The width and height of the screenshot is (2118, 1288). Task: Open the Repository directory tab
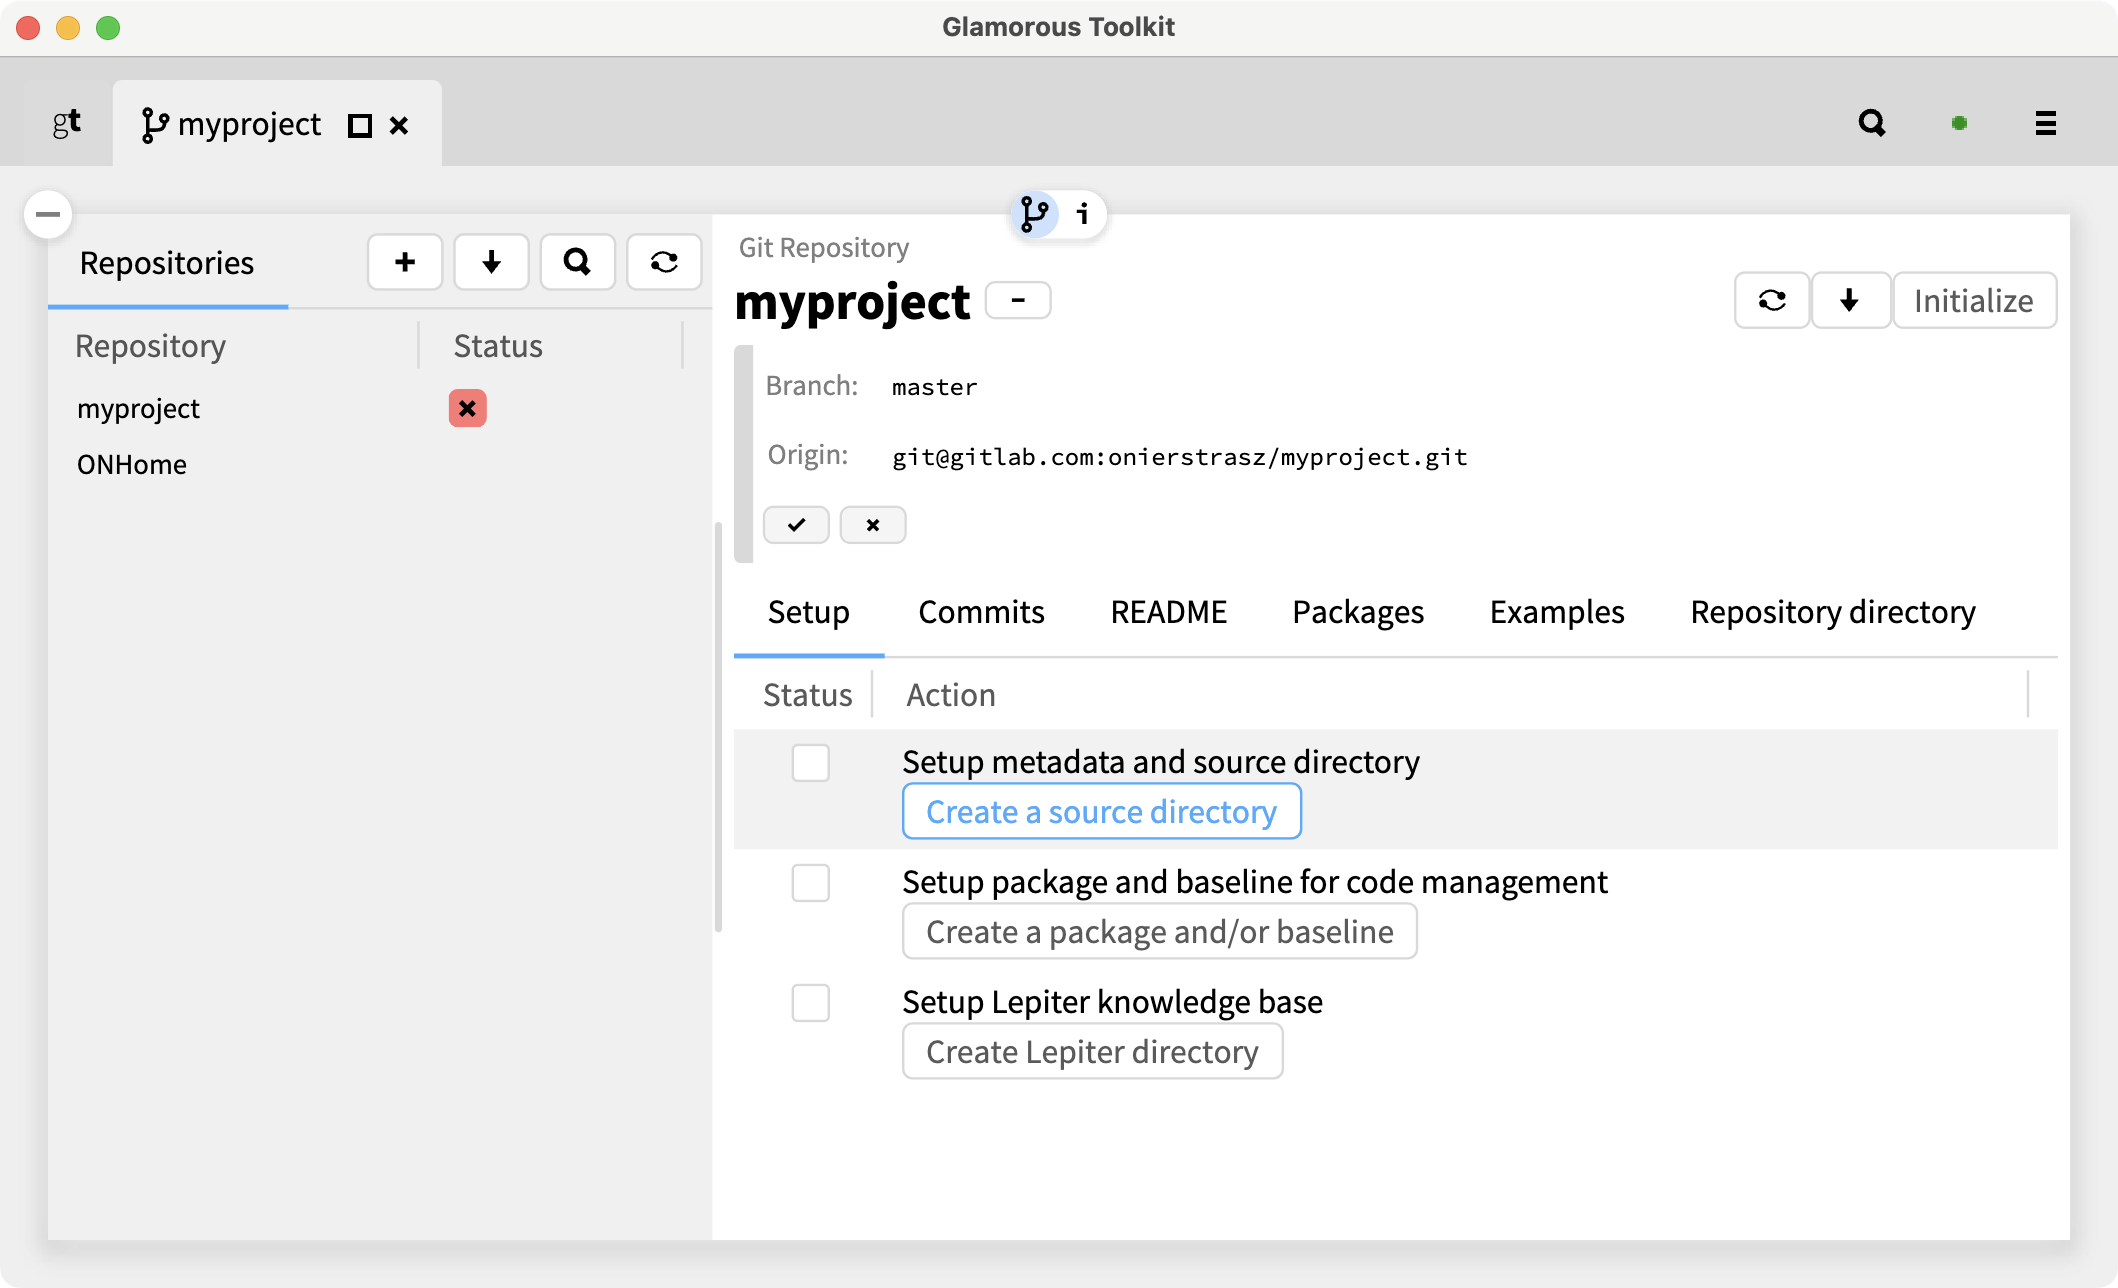click(1833, 612)
